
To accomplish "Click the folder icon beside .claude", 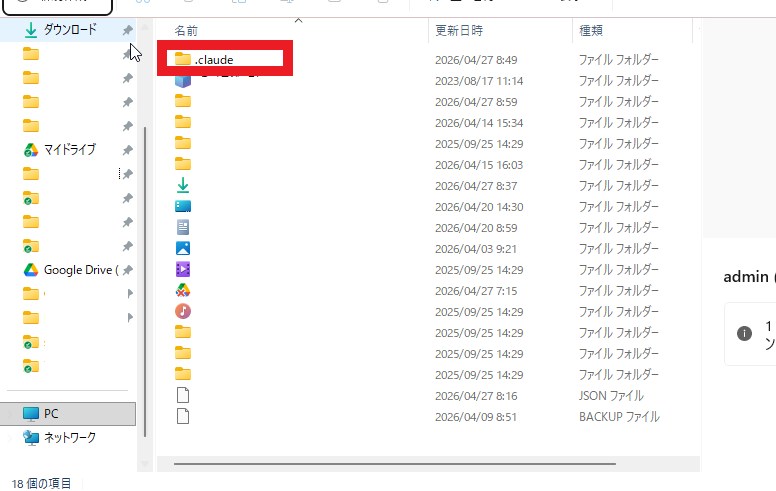I will pos(183,59).
